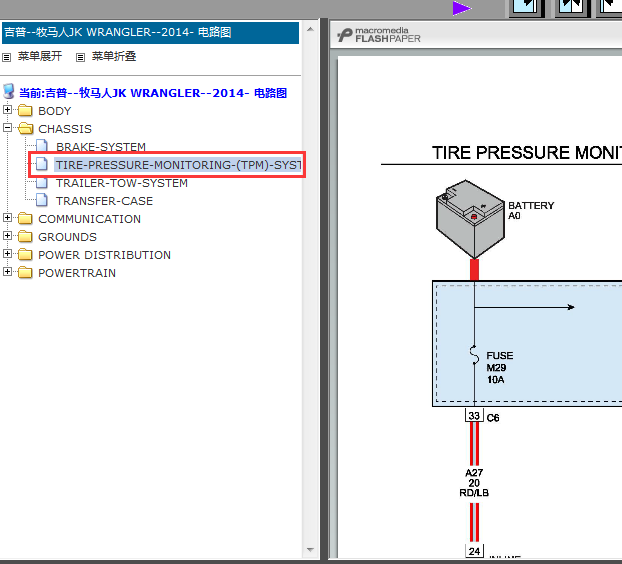Select the POWERTRAIN folder label

click(77, 273)
